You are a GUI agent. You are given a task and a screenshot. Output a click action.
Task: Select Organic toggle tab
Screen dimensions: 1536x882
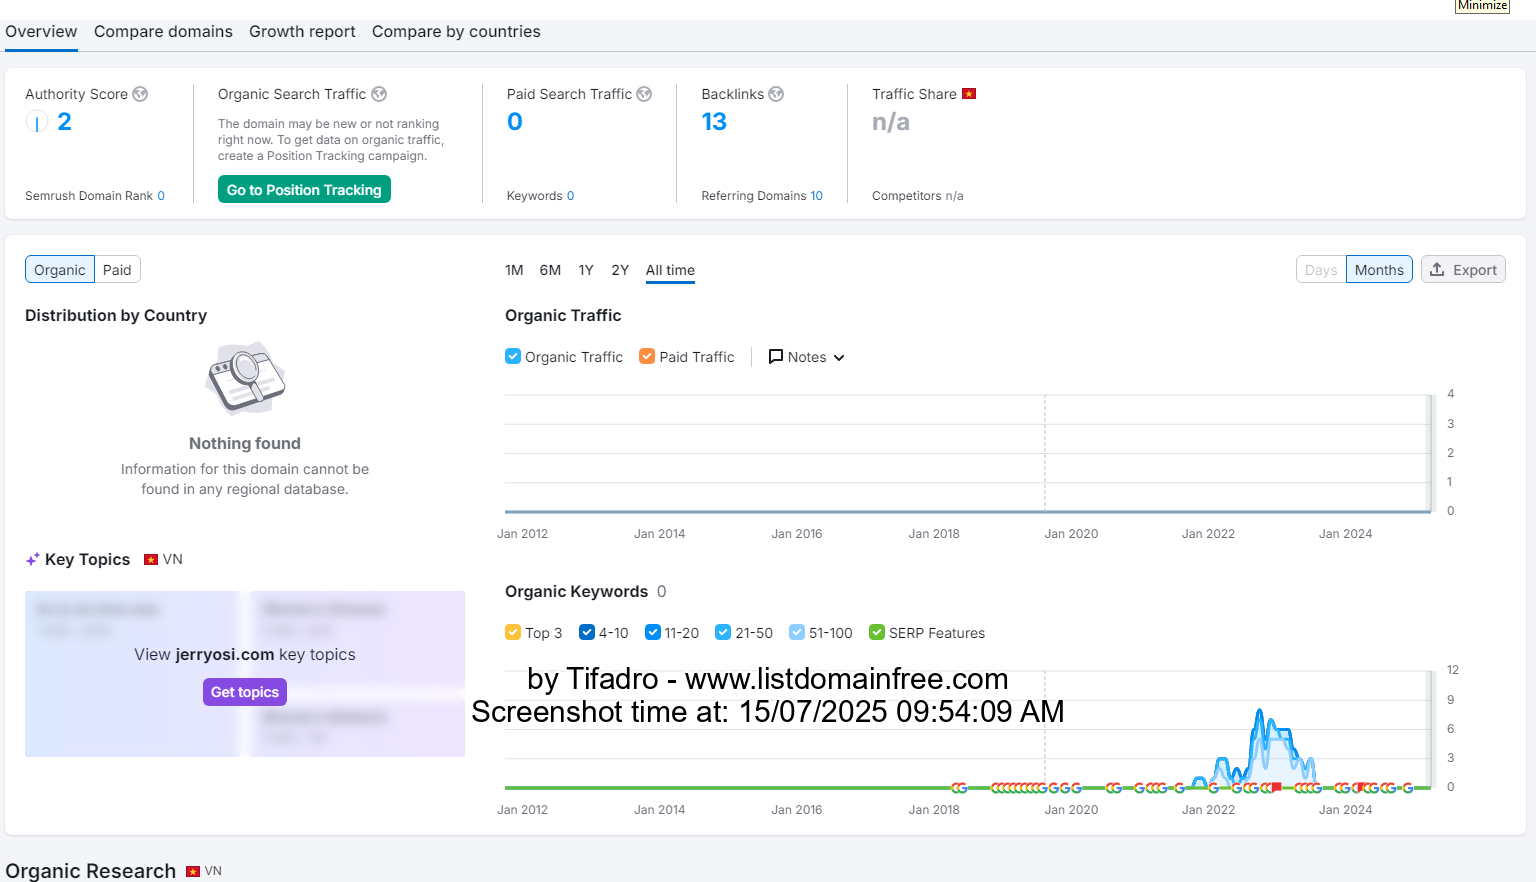pyautogui.click(x=60, y=270)
